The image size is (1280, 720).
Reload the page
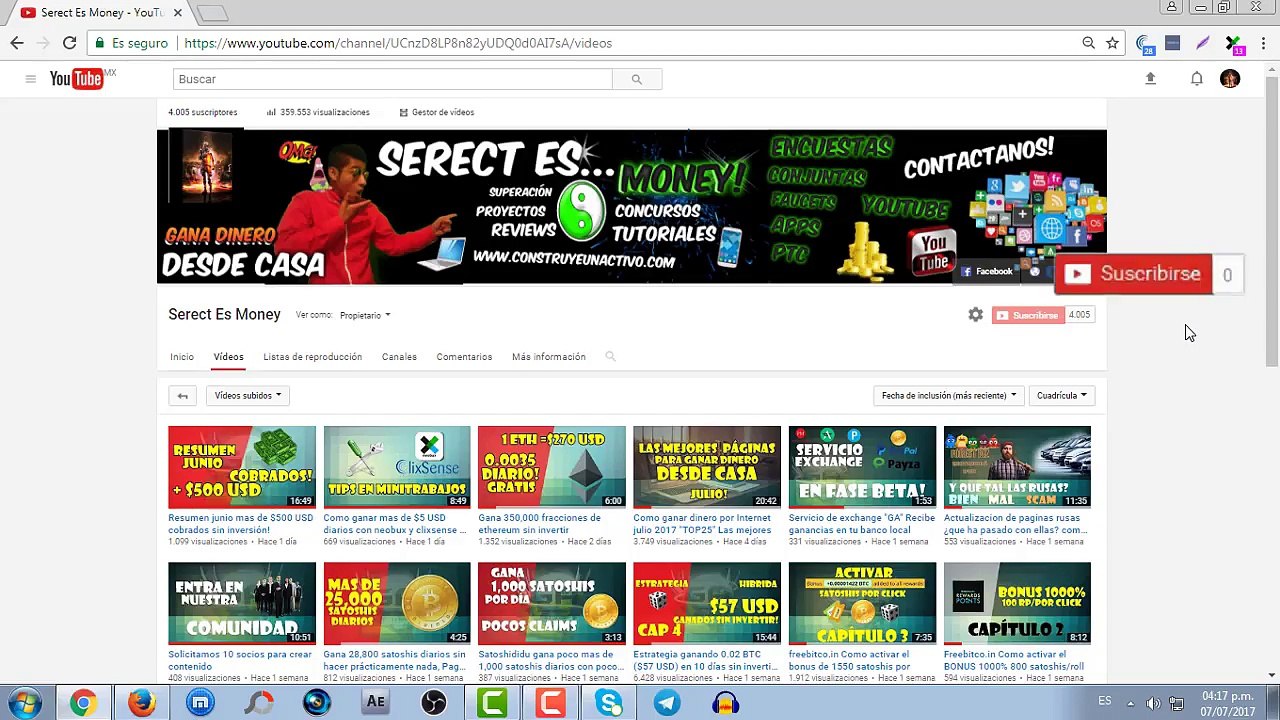69,43
